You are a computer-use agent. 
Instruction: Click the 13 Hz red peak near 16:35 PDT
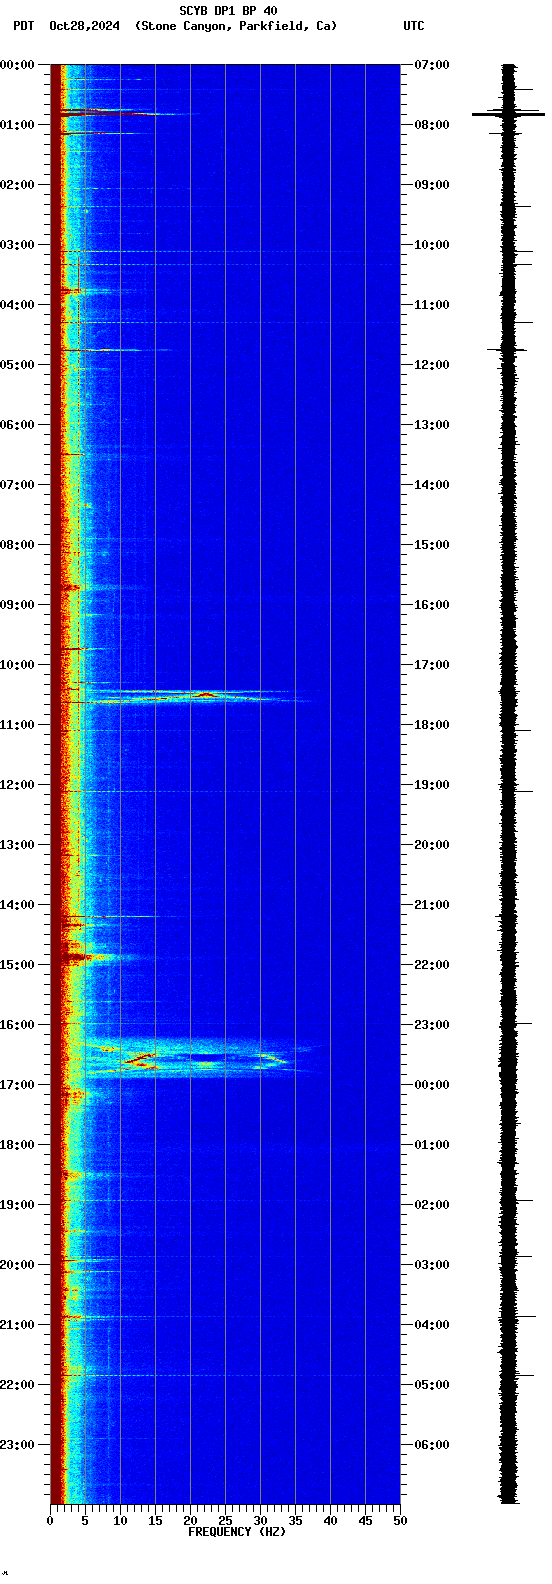pos(141,1060)
